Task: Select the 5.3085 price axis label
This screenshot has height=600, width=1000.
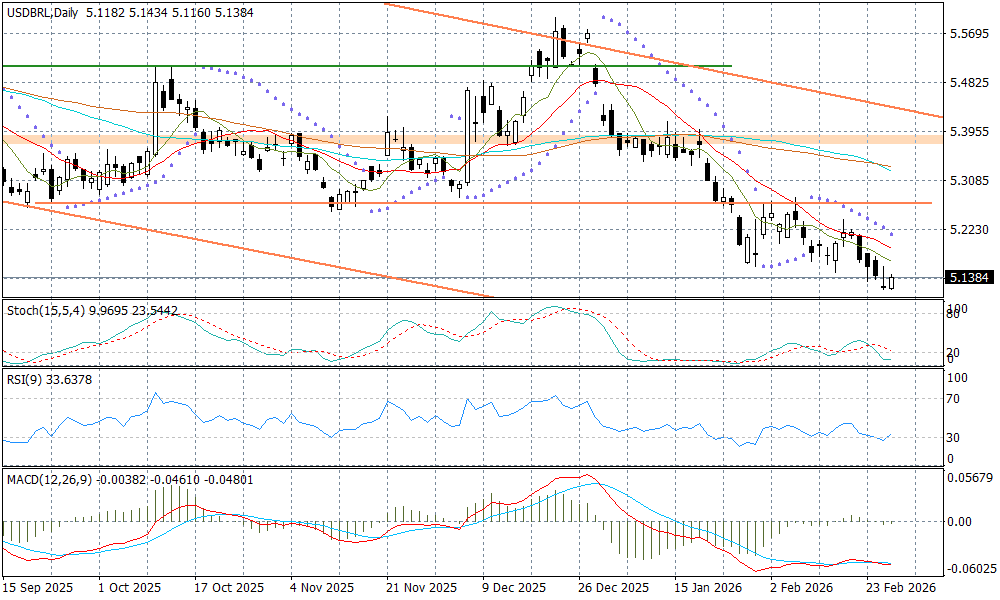Action: point(967,181)
